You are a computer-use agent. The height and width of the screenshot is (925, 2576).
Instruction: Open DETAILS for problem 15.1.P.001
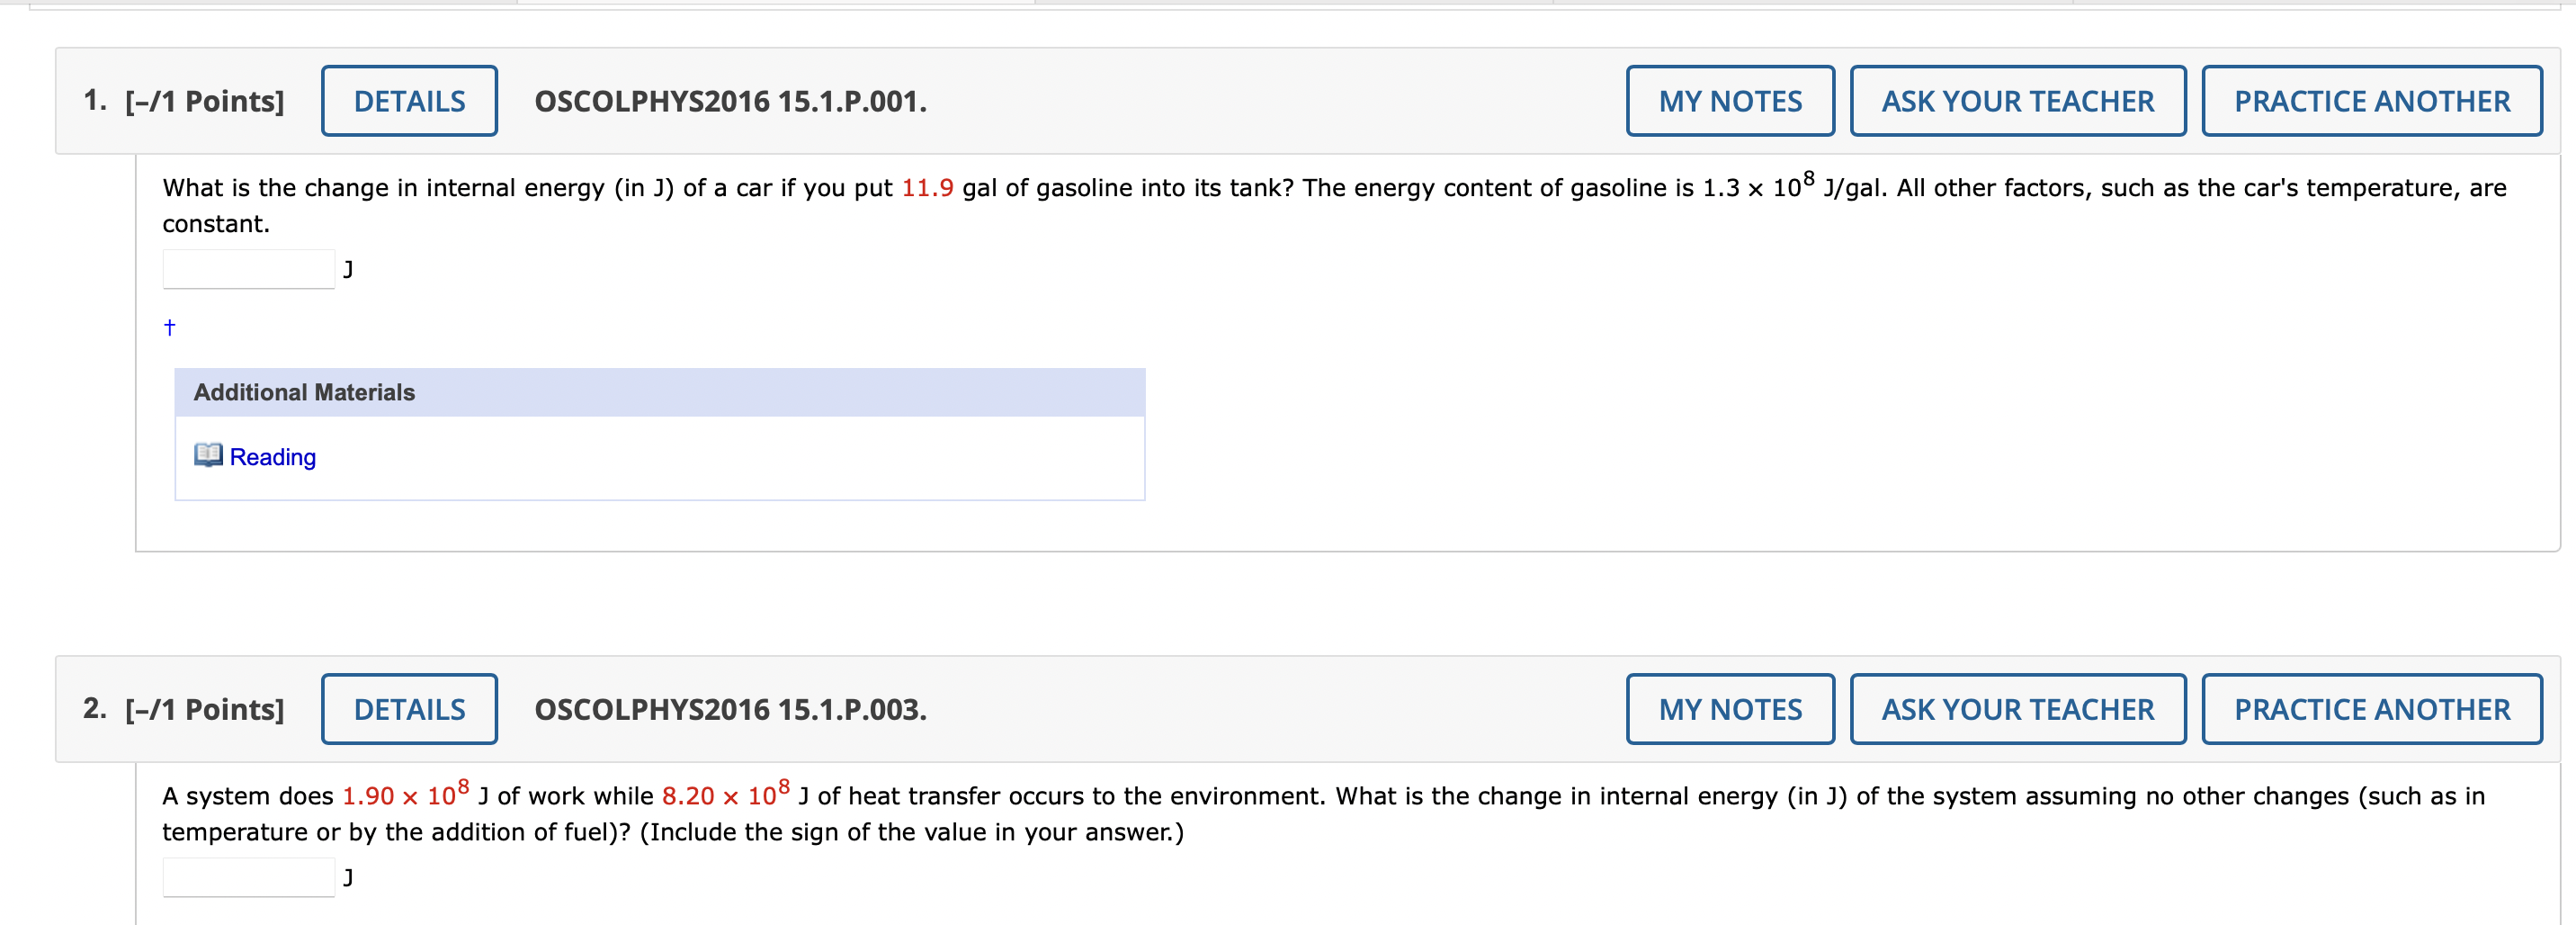click(409, 100)
